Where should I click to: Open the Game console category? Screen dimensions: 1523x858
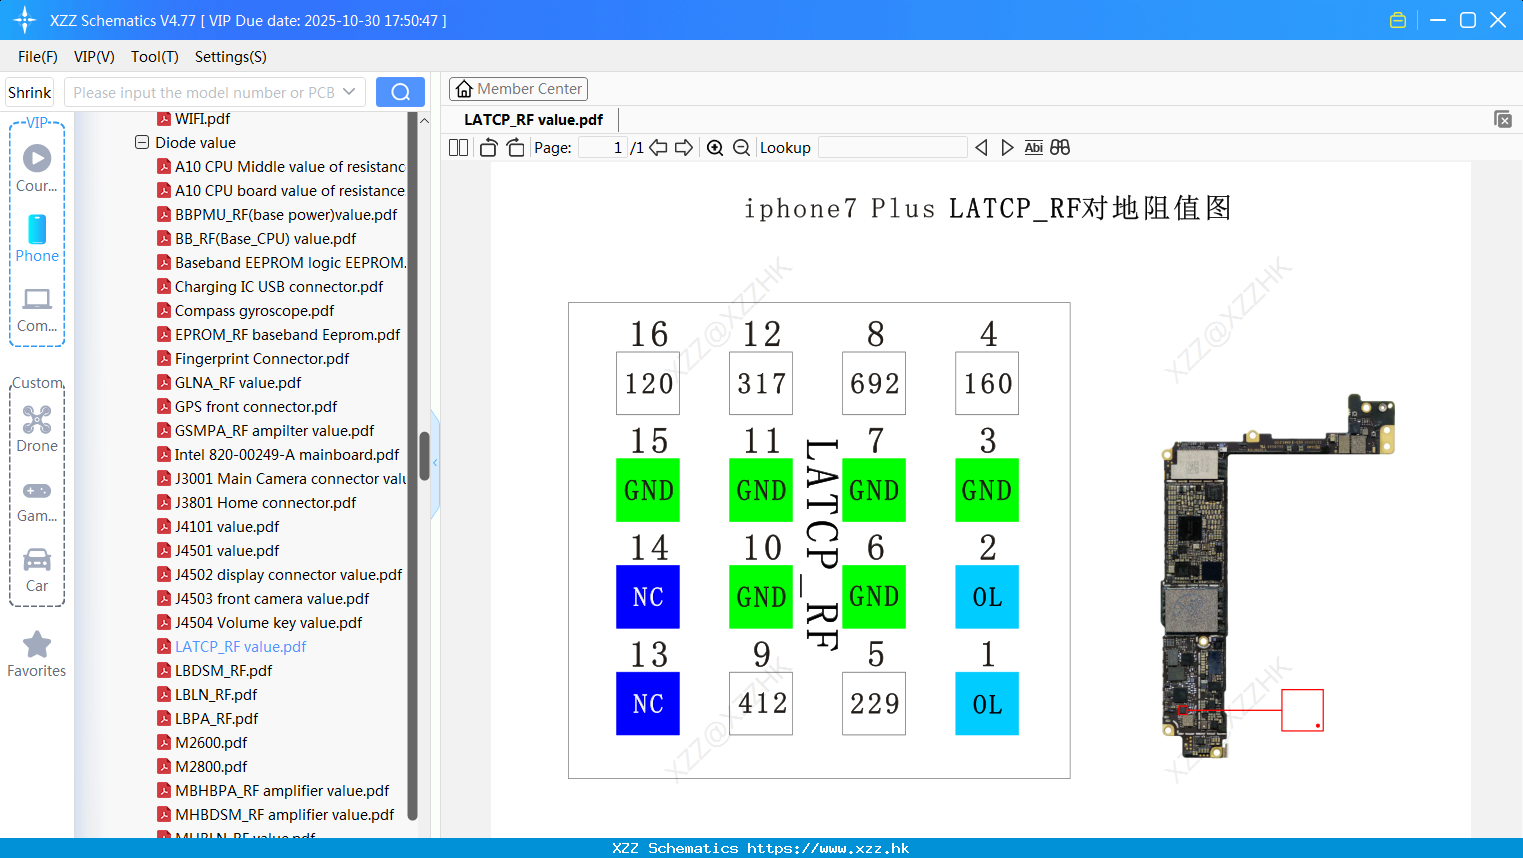(37, 500)
